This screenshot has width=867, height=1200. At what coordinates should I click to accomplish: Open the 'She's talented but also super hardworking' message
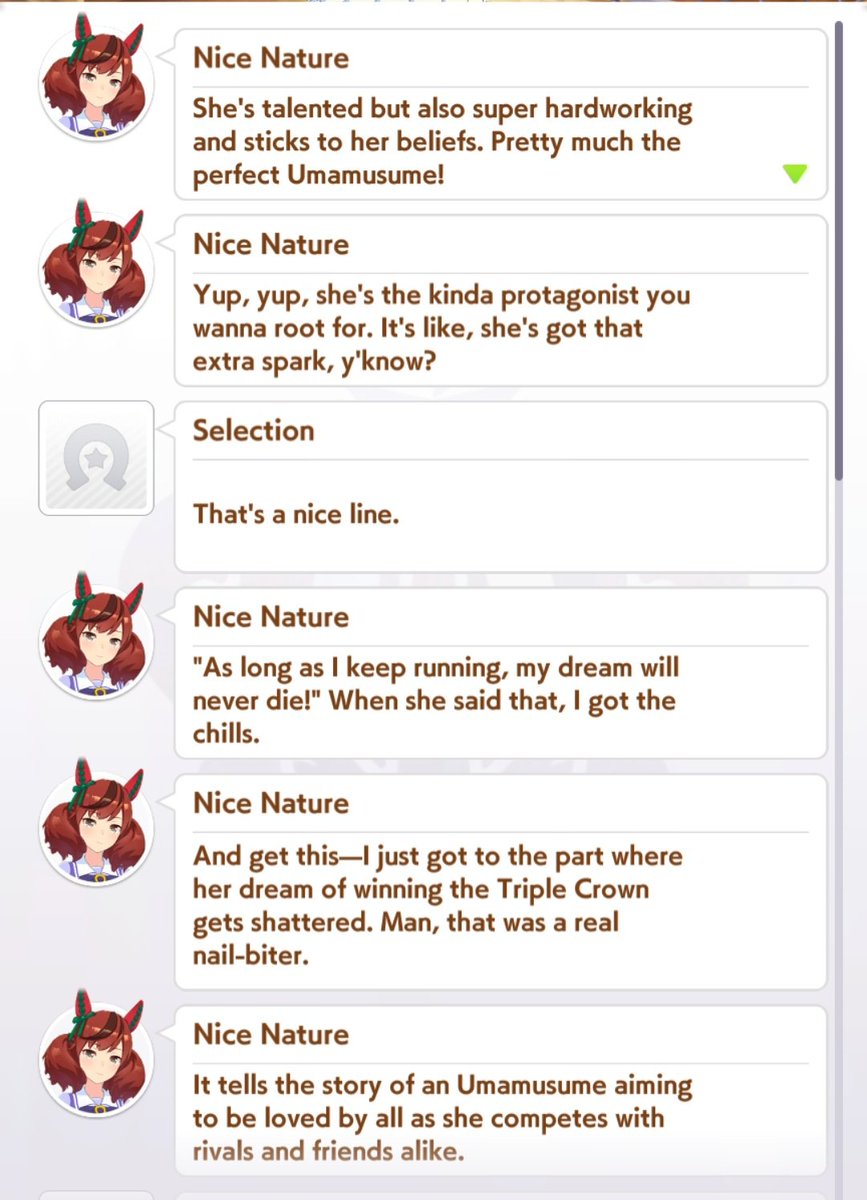click(x=501, y=114)
